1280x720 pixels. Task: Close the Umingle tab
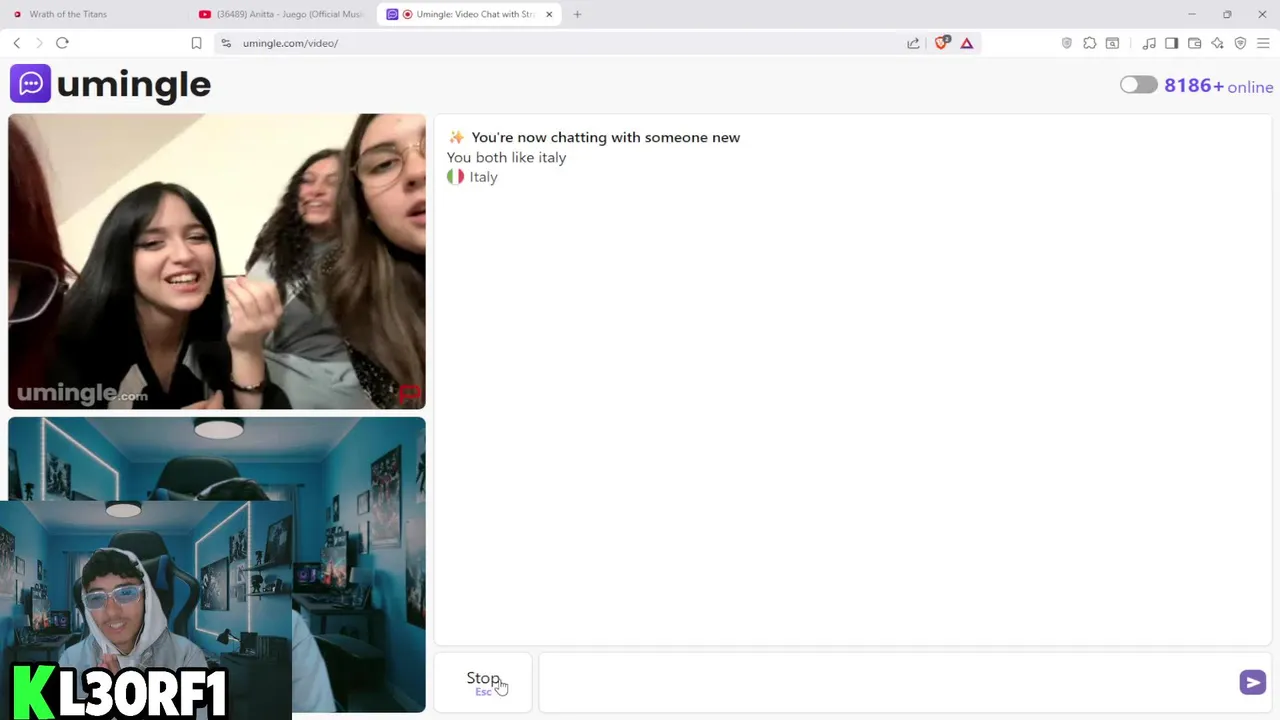point(549,14)
